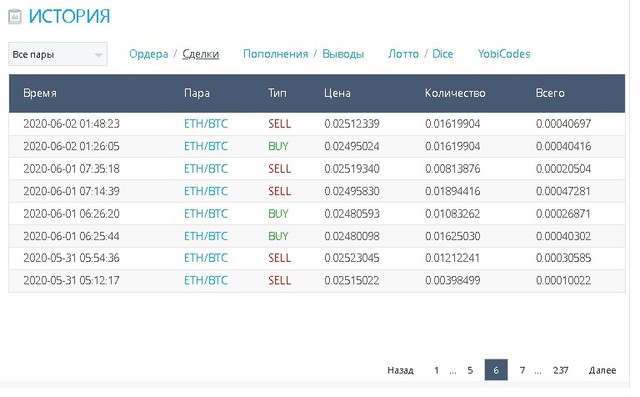Select page 7 in pagination
The image size is (640, 397).
pyautogui.click(x=522, y=370)
